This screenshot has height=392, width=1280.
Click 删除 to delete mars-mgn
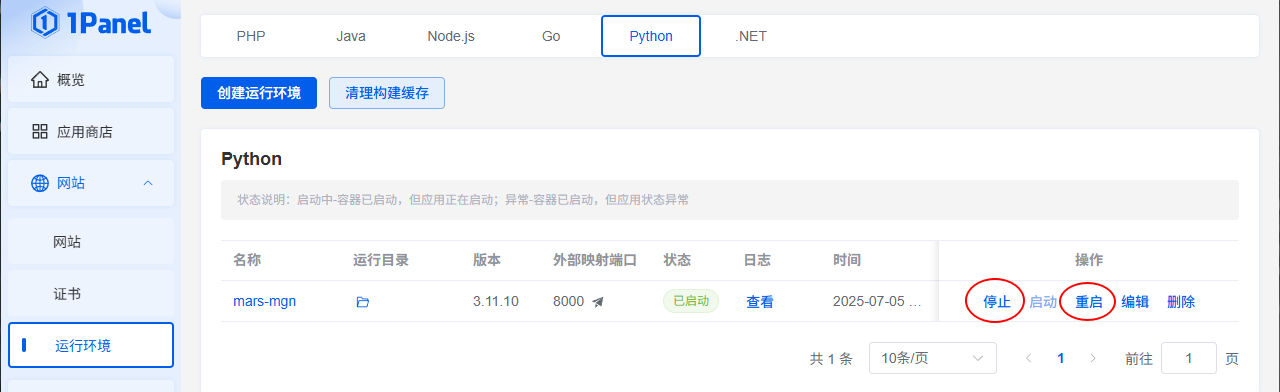click(1181, 301)
